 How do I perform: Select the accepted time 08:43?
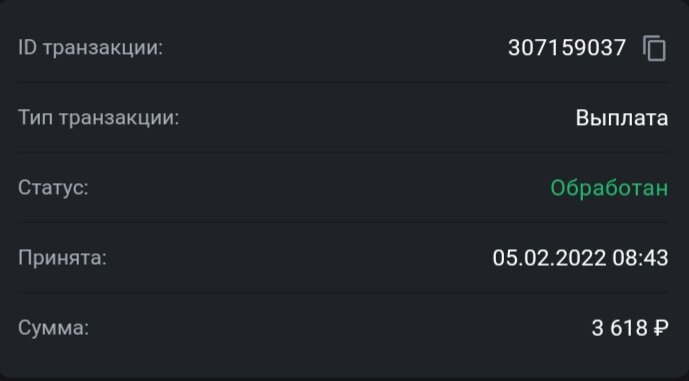click(x=640, y=258)
